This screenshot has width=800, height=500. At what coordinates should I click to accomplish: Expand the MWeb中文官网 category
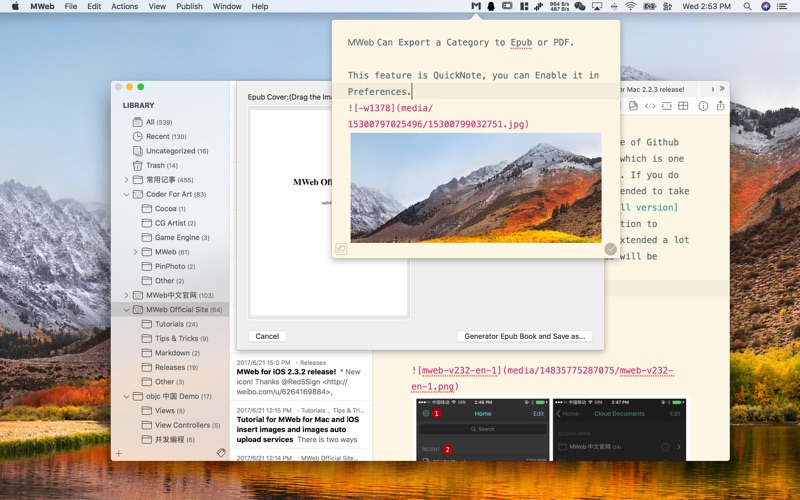pyautogui.click(x=127, y=295)
